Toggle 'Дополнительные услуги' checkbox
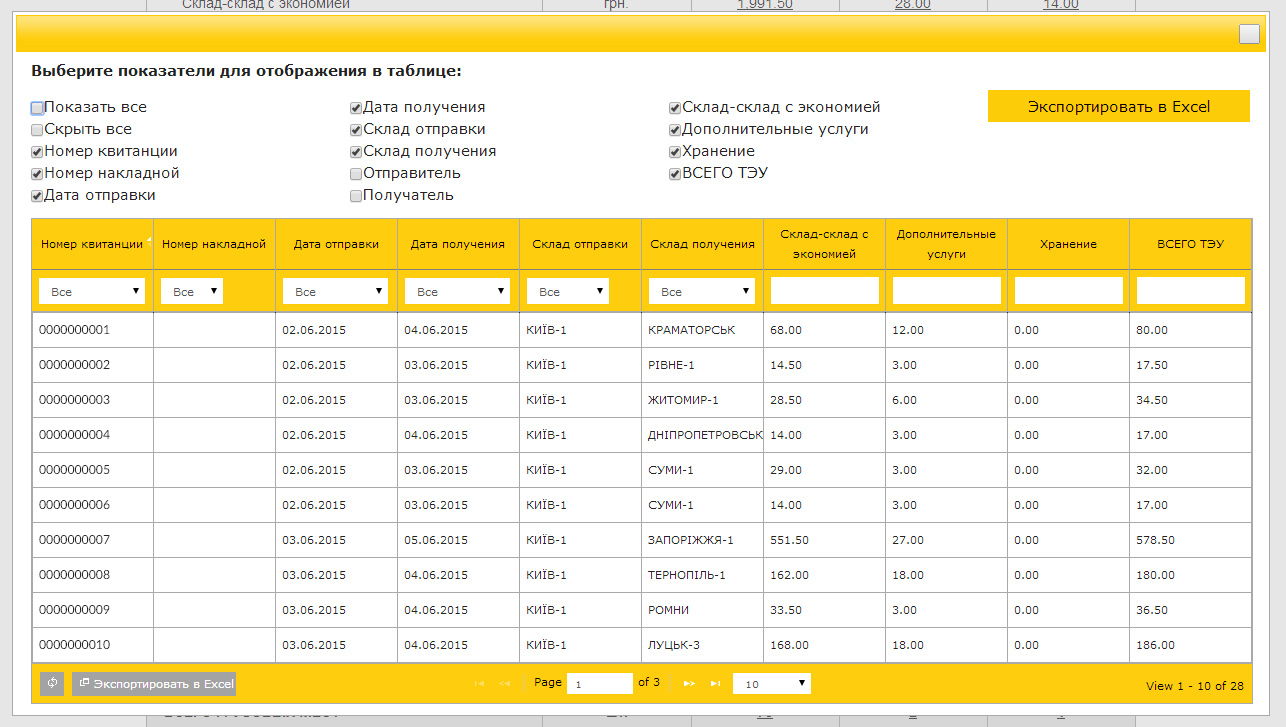 tap(675, 130)
